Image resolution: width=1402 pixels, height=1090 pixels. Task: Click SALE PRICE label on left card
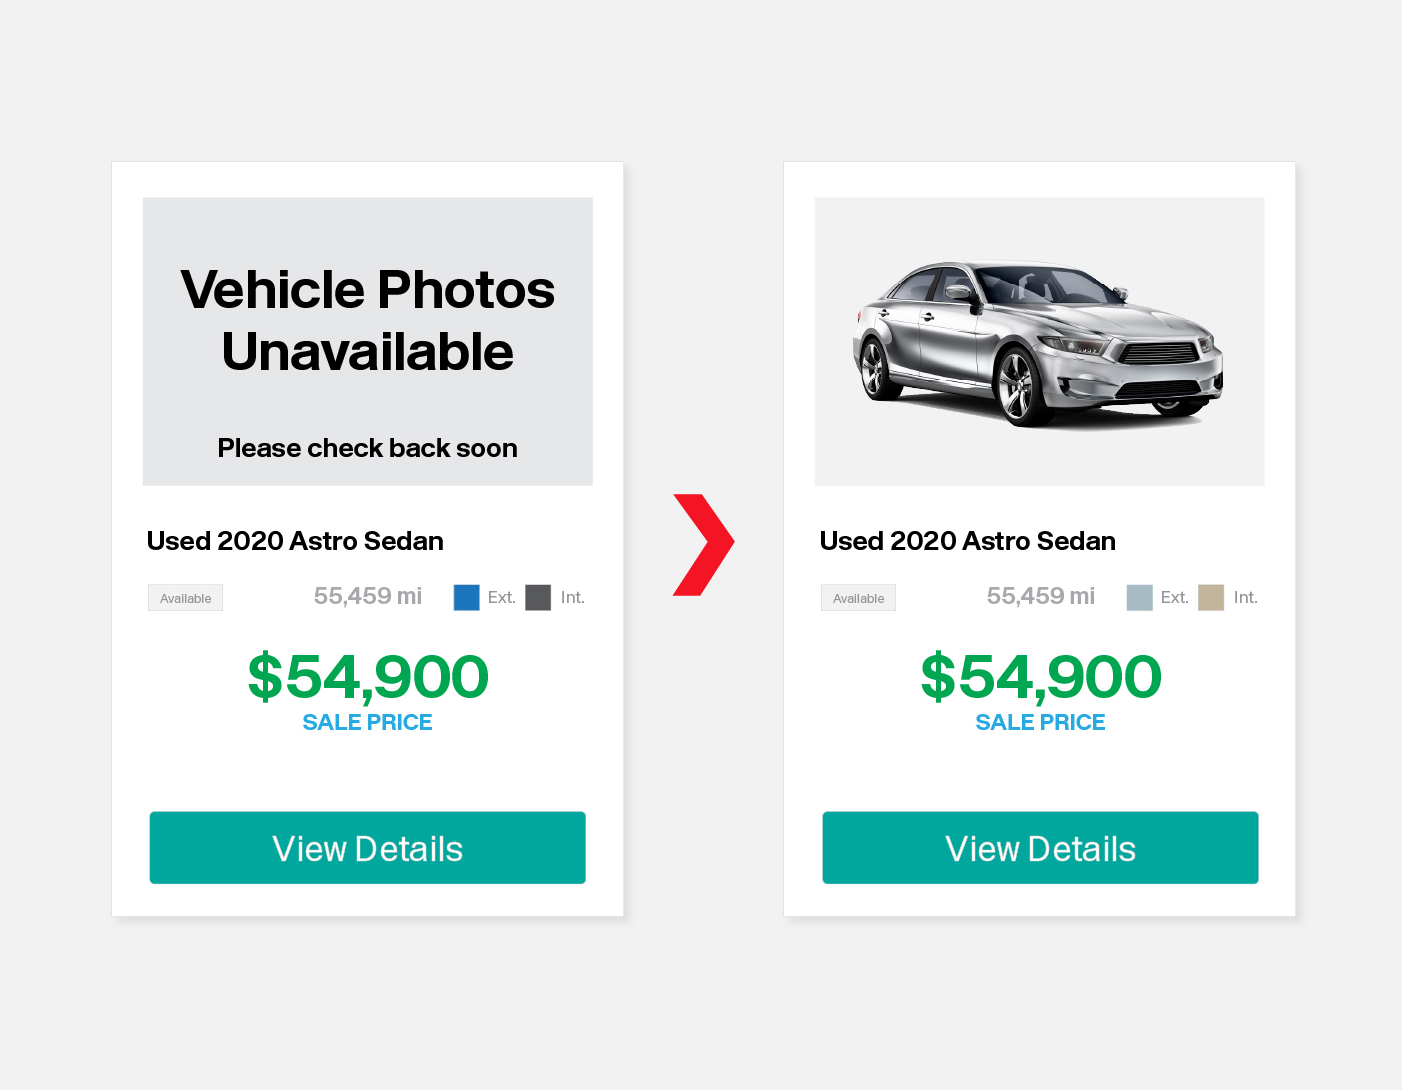click(x=368, y=722)
